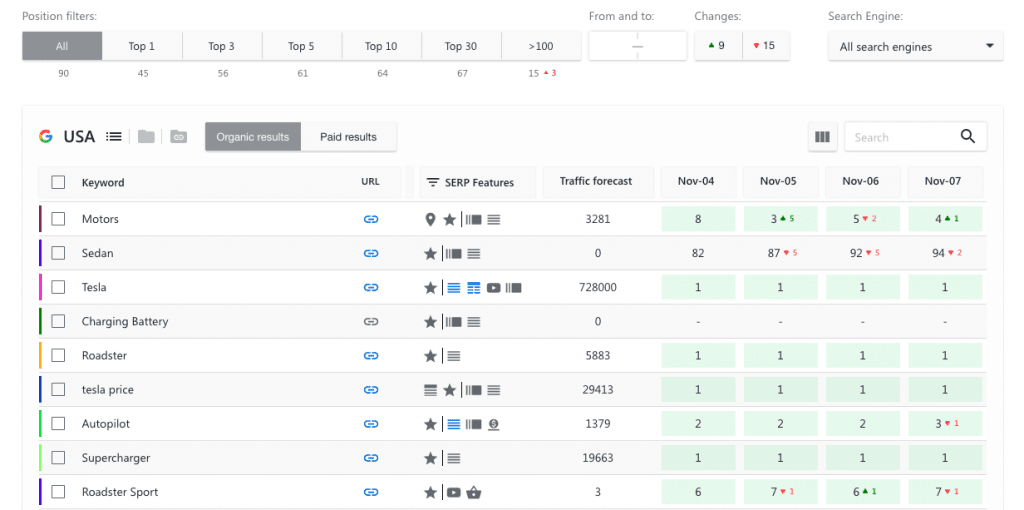The image size is (1024, 510).
Task: Sort by the Keyword column header
Action: pyautogui.click(x=103, y=182)
